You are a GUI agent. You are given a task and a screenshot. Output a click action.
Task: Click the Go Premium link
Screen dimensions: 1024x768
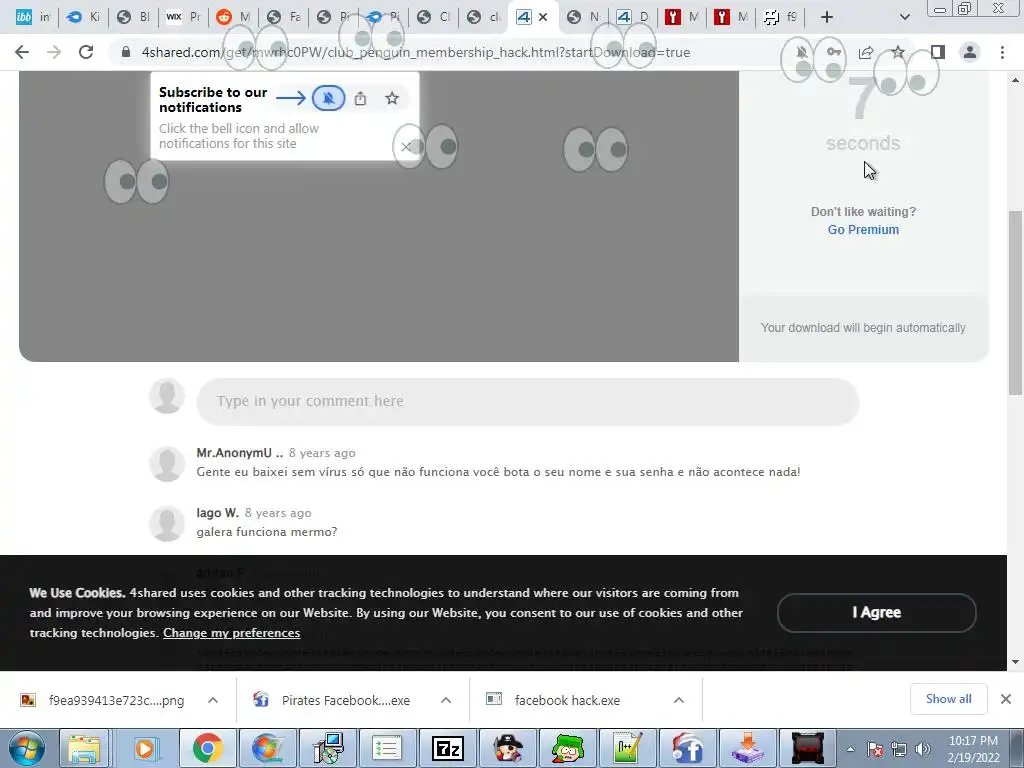point(863,230)
